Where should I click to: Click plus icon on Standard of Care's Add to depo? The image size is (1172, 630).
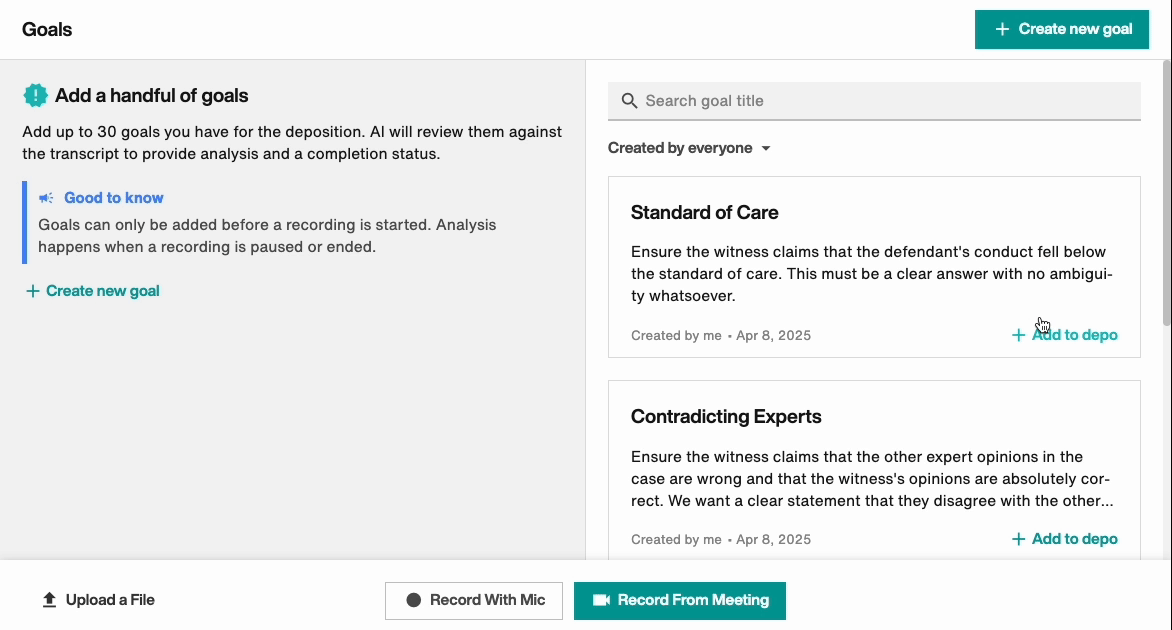point(1018,335)
